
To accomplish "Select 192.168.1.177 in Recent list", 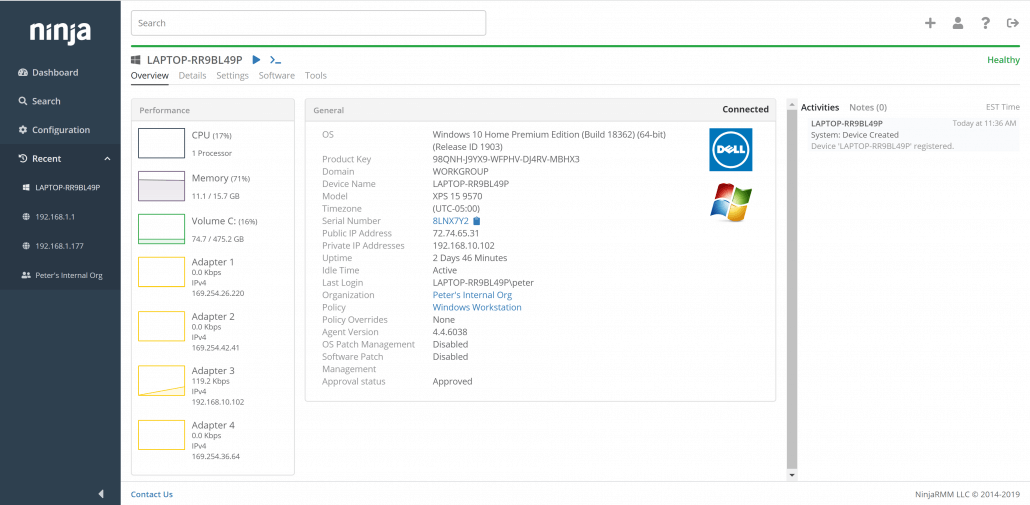I will tap(60, 246).
